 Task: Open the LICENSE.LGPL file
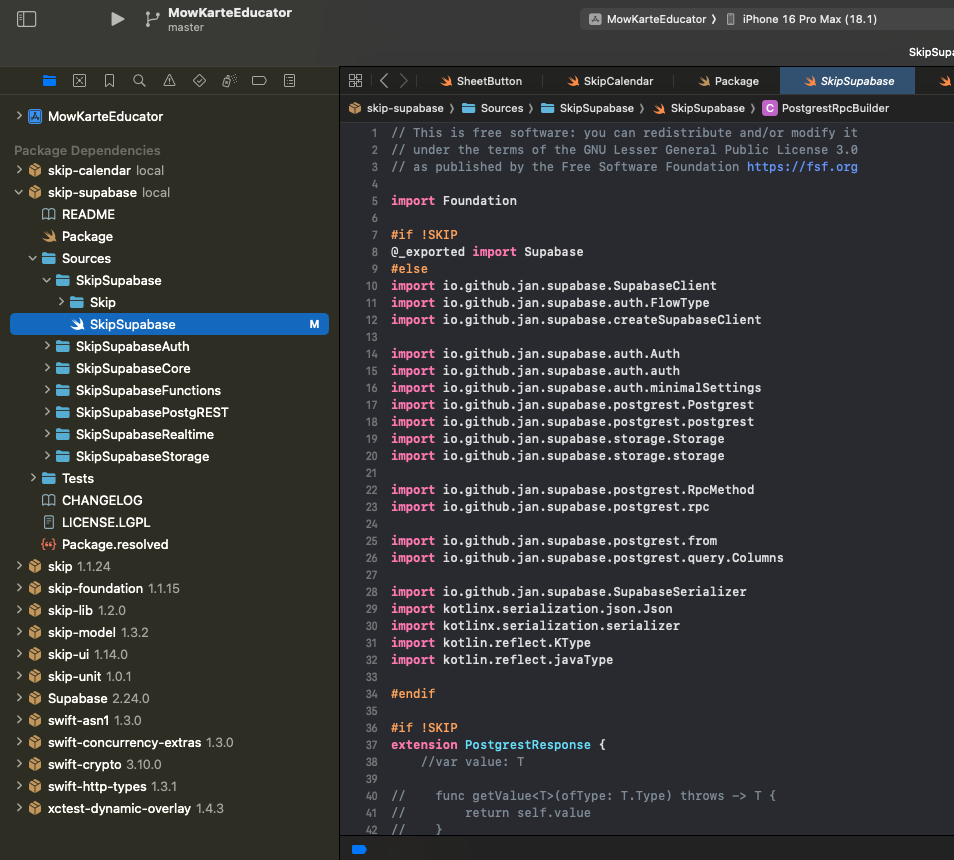pyautogui.click(x=106, y=522)
